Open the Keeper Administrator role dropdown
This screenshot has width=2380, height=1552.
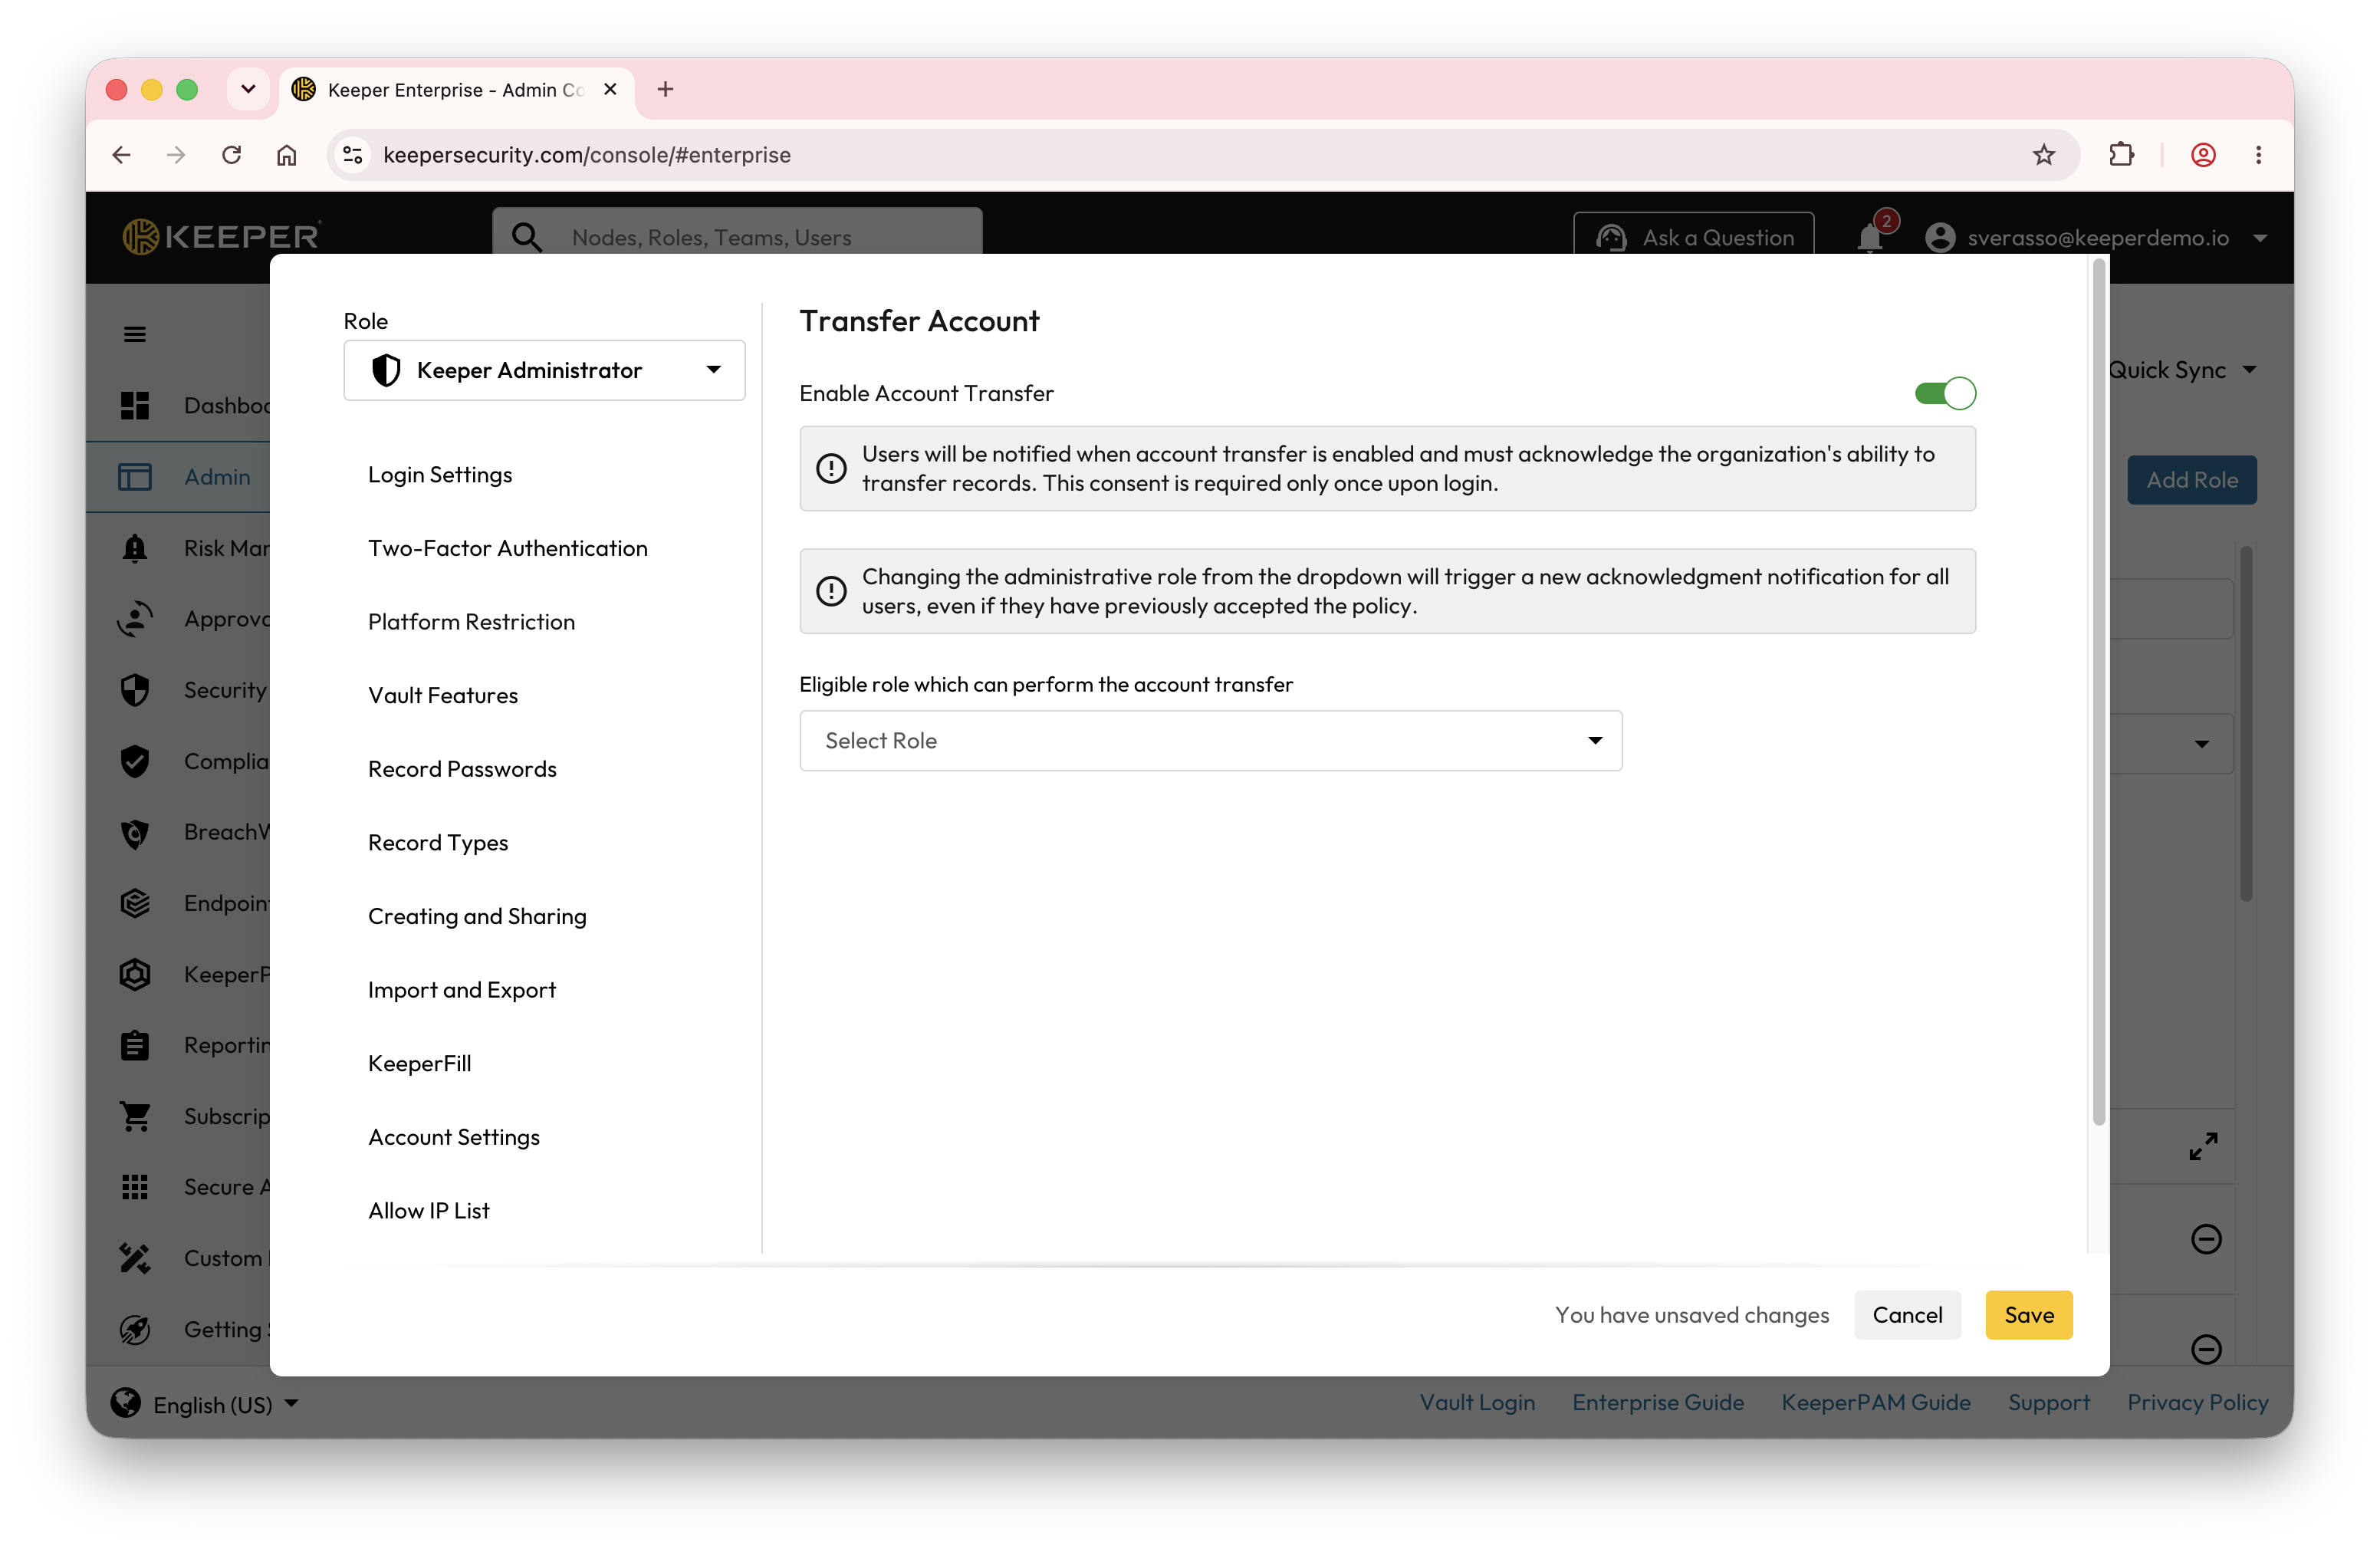[544, 370]
